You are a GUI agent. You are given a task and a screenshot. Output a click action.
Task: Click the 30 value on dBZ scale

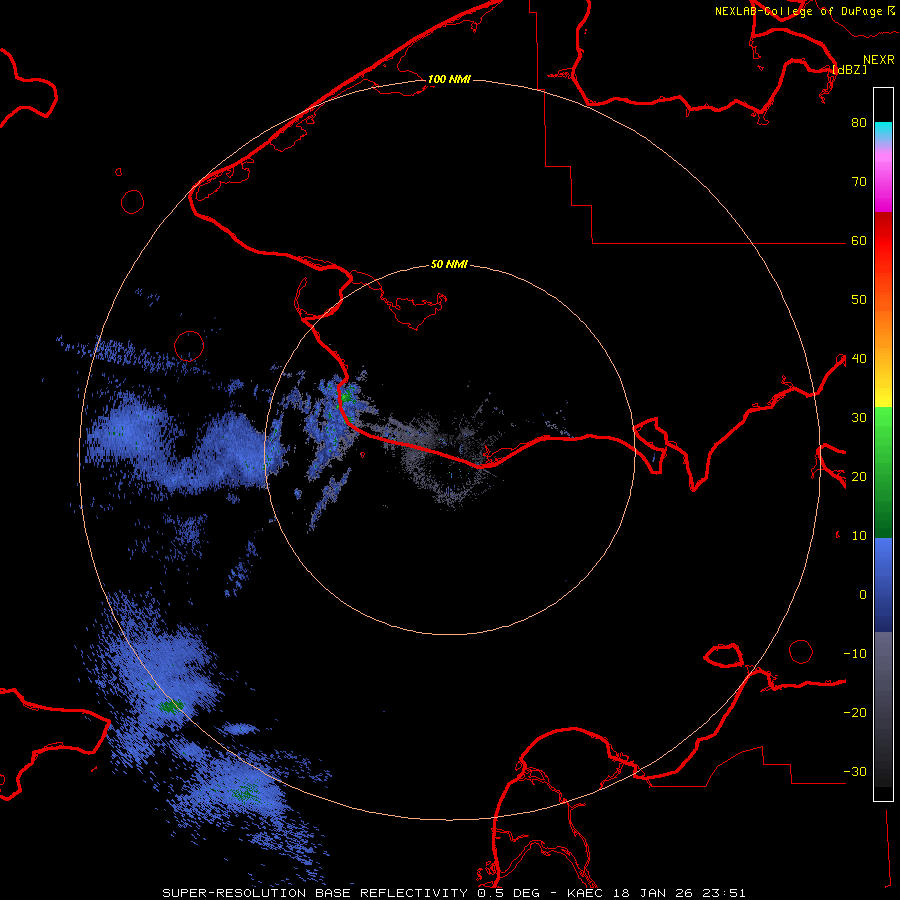(x=859, y=418)
